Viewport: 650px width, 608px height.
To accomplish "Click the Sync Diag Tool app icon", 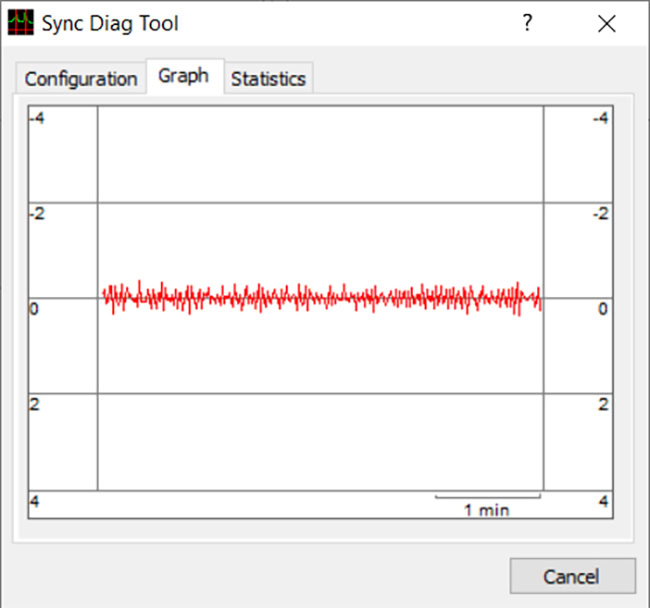I will (x=21, y=23).
